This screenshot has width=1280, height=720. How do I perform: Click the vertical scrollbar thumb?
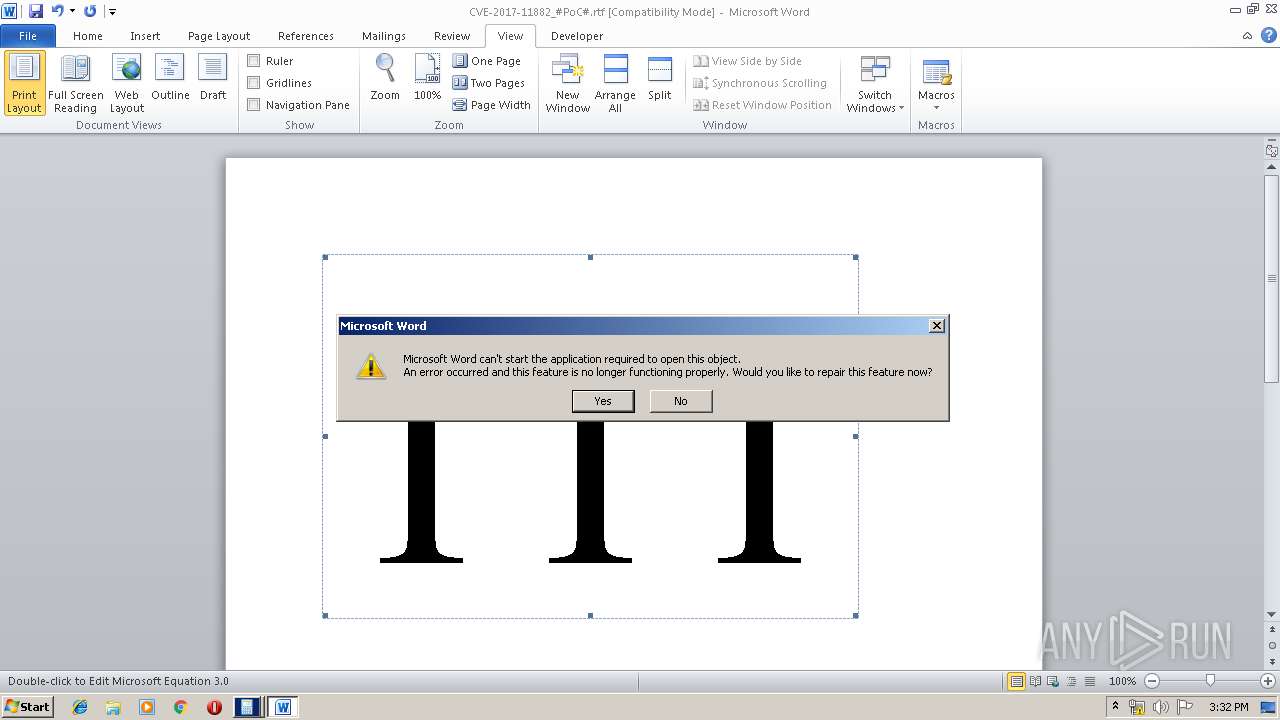point(1272,278)
